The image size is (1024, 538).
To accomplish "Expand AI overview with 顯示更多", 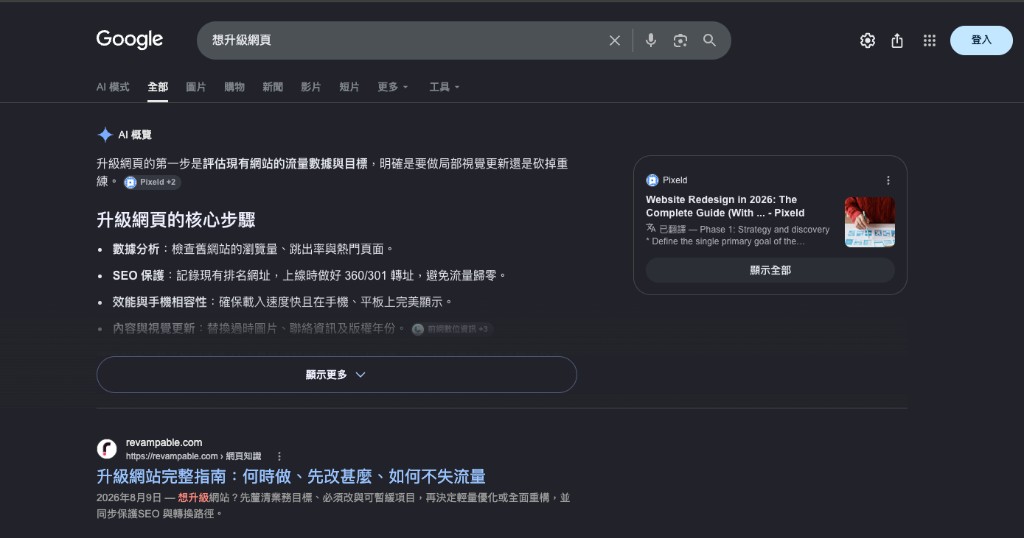I will pos(336,374).
